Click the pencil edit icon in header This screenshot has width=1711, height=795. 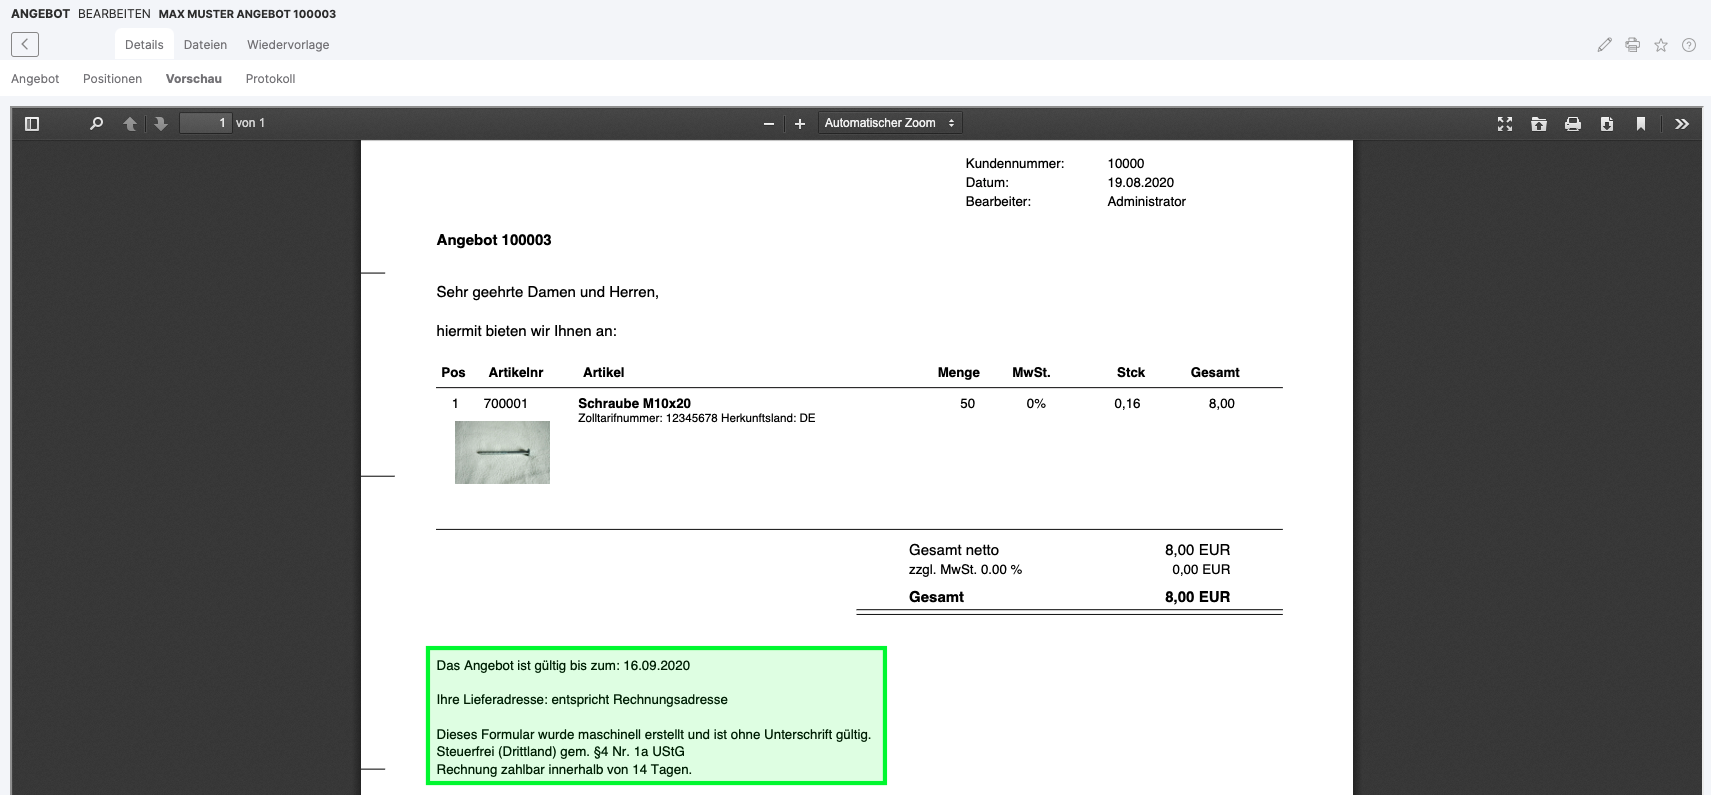click(1604, 45)
